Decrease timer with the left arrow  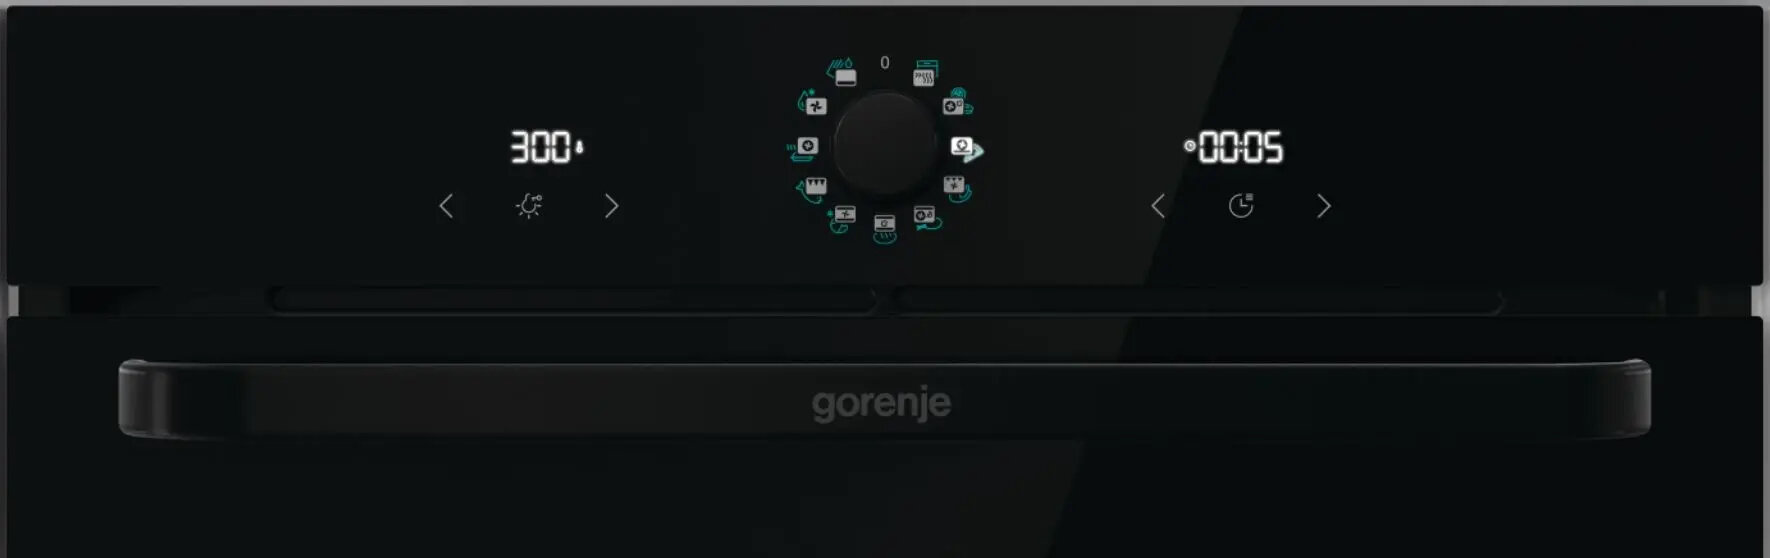1158,206
